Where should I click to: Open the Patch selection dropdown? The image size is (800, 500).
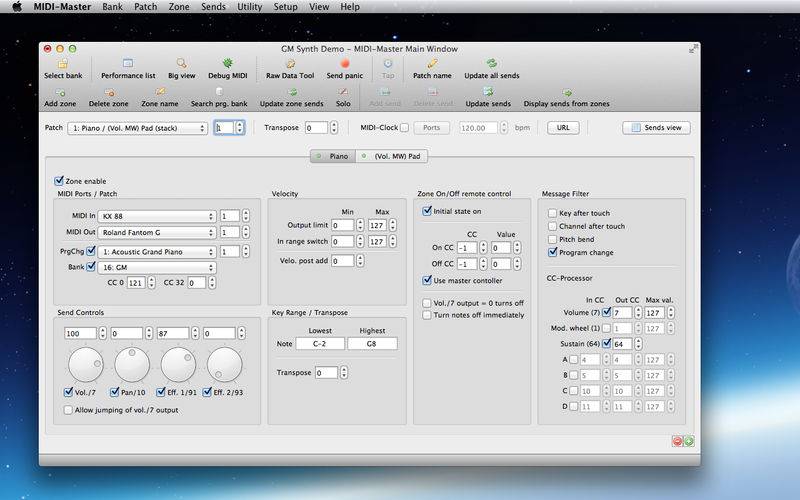coord(137,128)
